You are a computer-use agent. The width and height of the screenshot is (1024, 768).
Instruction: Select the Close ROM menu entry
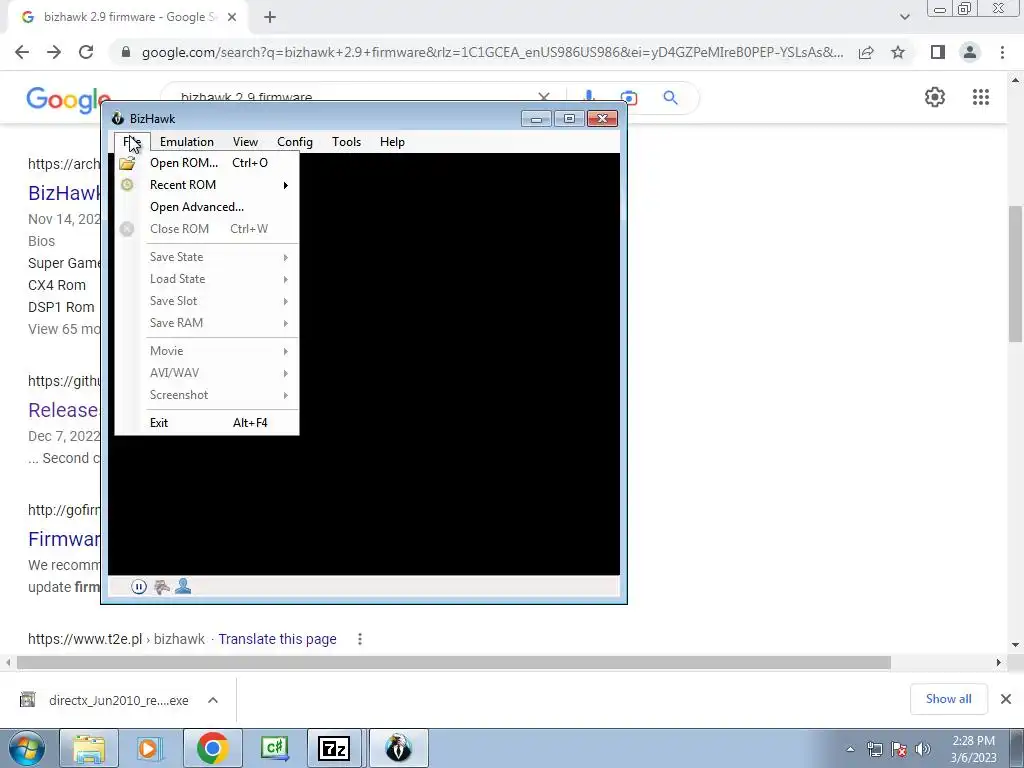click(207, 229)
